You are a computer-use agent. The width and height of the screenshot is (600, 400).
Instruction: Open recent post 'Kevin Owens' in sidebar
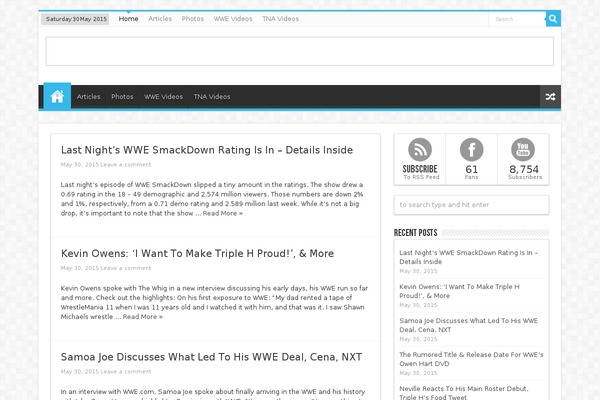pos(459,291)
